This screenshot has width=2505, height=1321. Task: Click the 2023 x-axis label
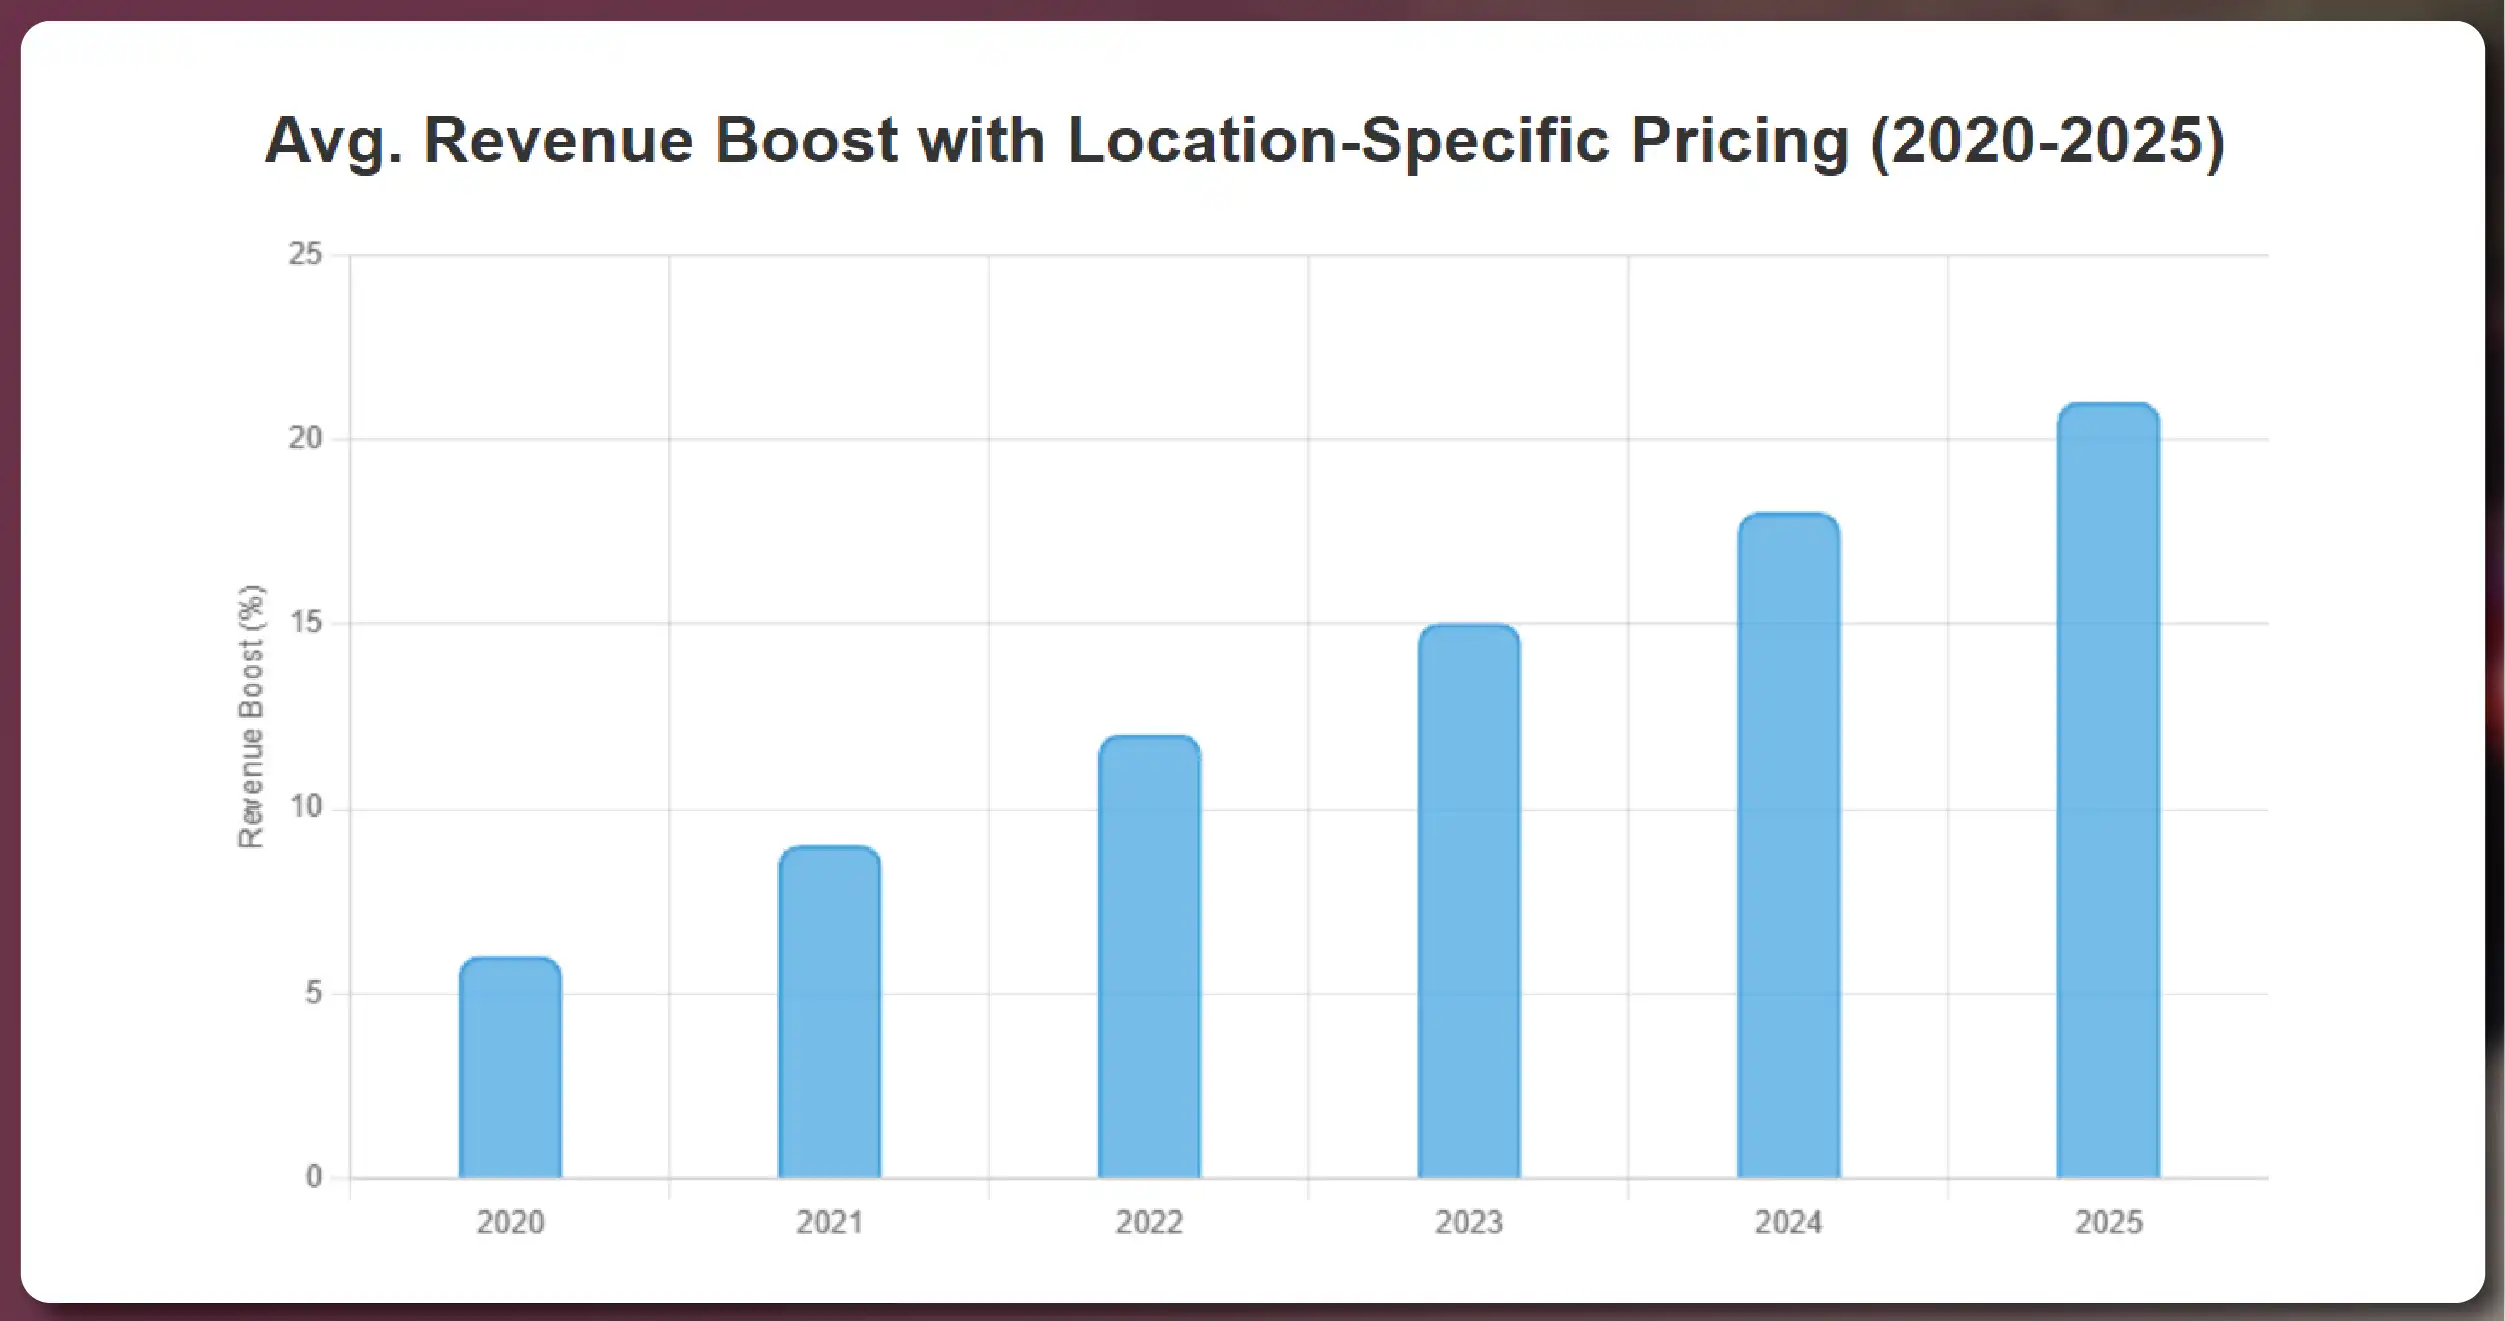(1468, 1222)
